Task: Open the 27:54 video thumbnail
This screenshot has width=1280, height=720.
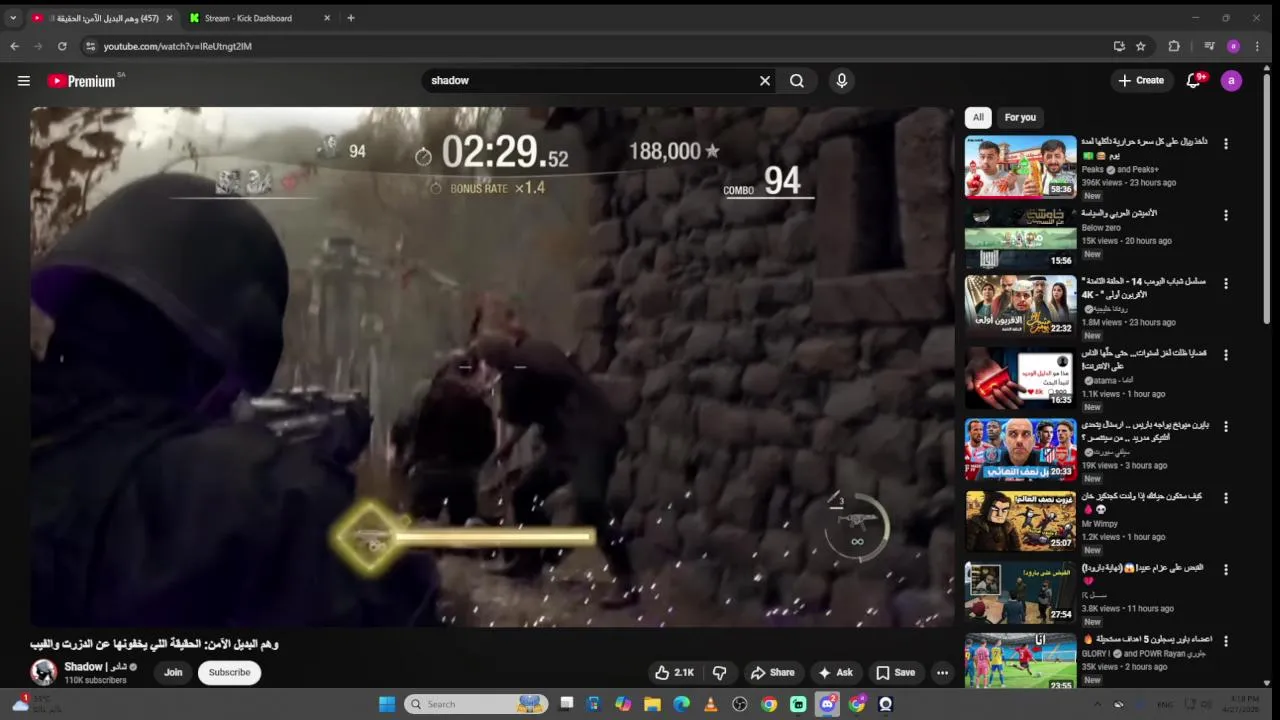Action: [1020, 593]
